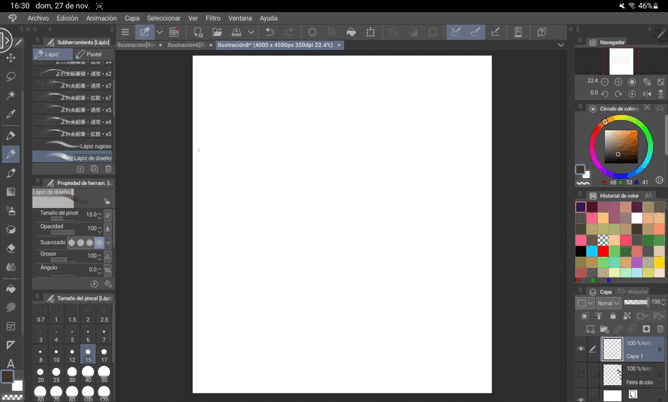The height and width of the screenshot is (402, 668).
Task: Click the trash icon below brush list
Action: (108, 169)
